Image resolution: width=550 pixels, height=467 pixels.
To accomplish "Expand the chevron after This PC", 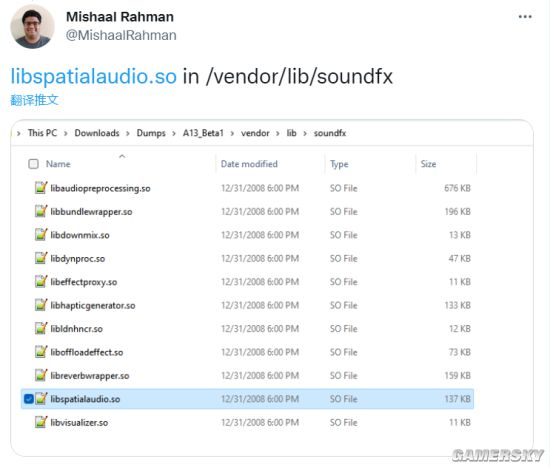I will click(x=65, y=133).
